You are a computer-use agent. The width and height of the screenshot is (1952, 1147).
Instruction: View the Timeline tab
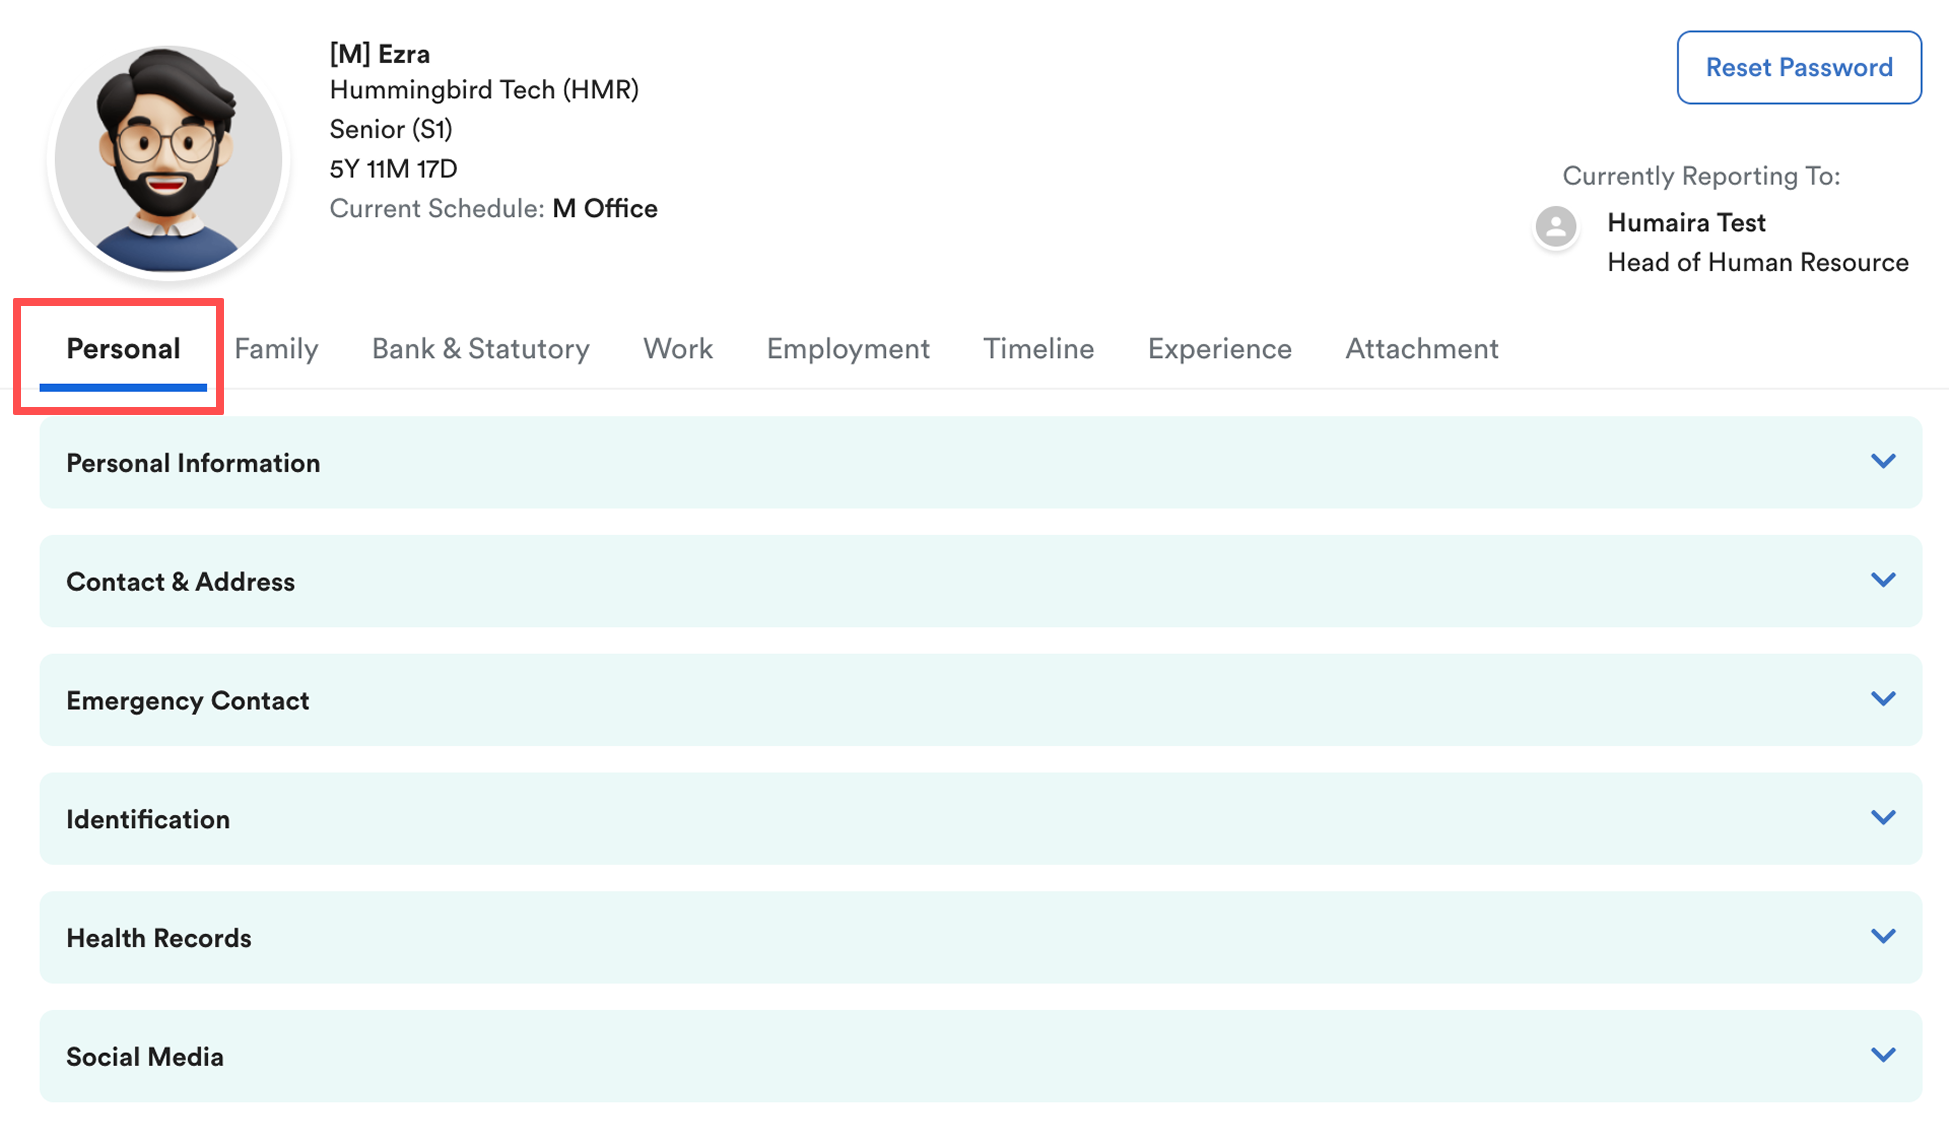click(1038, 349)
